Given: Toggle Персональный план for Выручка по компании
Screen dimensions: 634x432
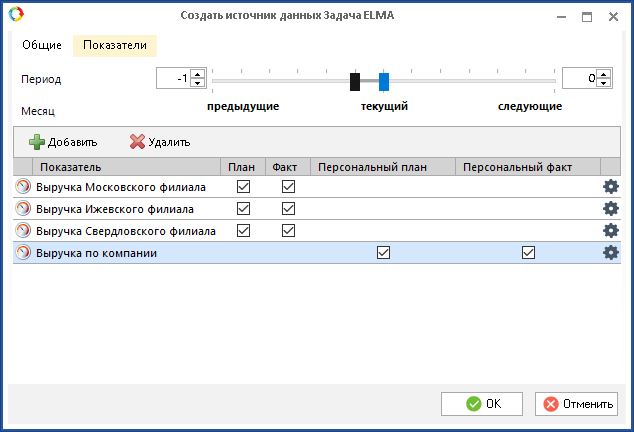Looking at the screenshot, I should [x=383, y=253].
